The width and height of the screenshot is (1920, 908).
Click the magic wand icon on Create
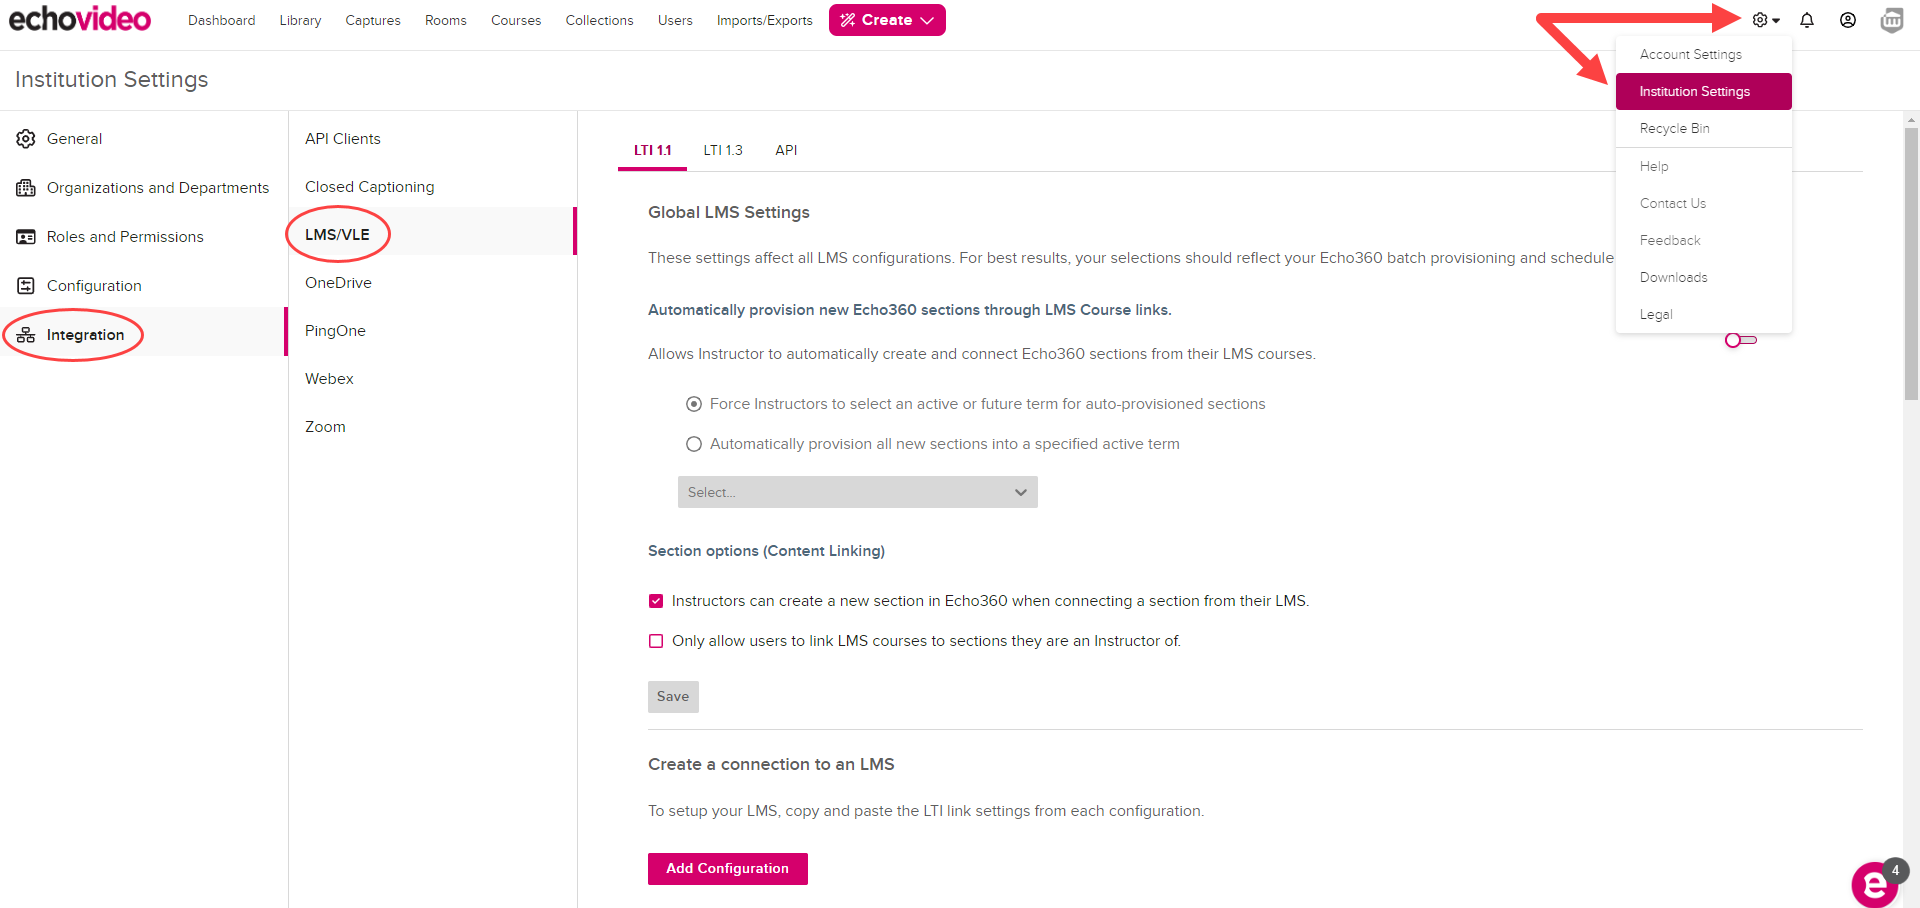(x=848, y=20)
